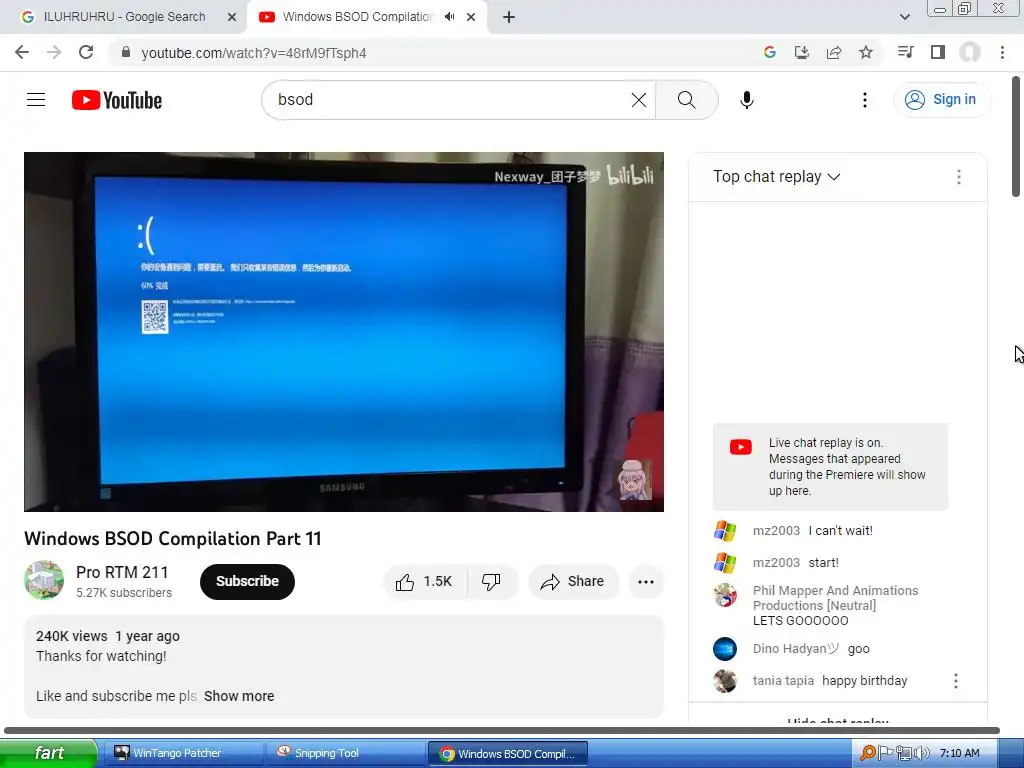Toggle Chrome side panel
This screenshot has height=768, width=1024.
click(938, 52)
